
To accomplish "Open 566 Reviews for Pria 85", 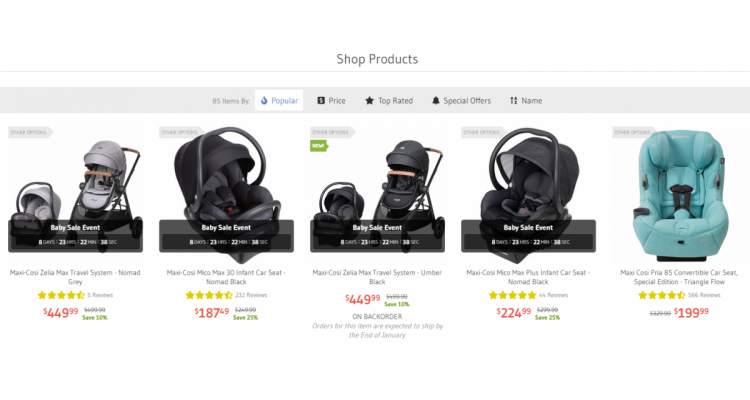I will click(704, 295).
